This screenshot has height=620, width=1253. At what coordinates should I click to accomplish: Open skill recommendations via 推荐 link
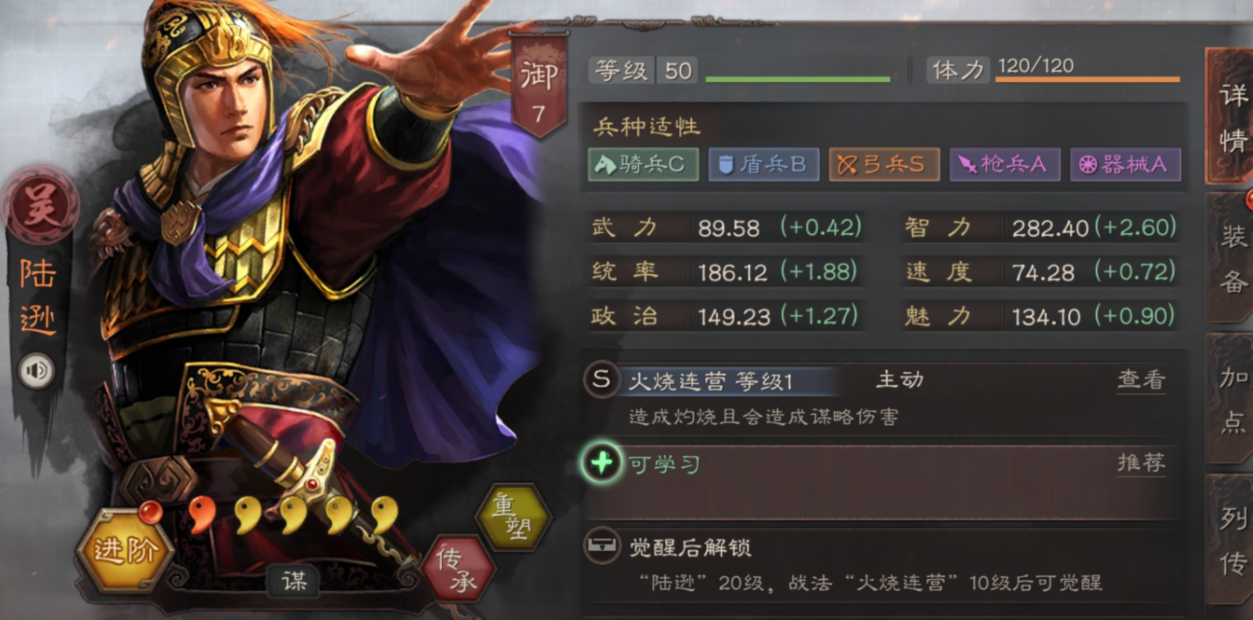[x=1141, y=464]
